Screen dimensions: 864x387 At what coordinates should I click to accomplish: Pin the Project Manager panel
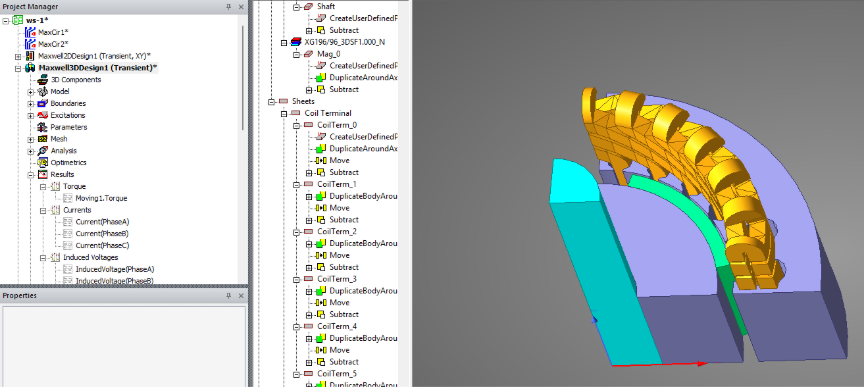[229, 7]
